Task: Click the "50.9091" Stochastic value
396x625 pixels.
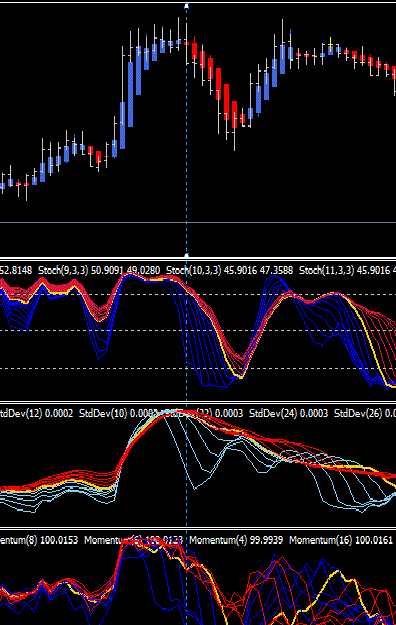Action: tap(108, 270)
